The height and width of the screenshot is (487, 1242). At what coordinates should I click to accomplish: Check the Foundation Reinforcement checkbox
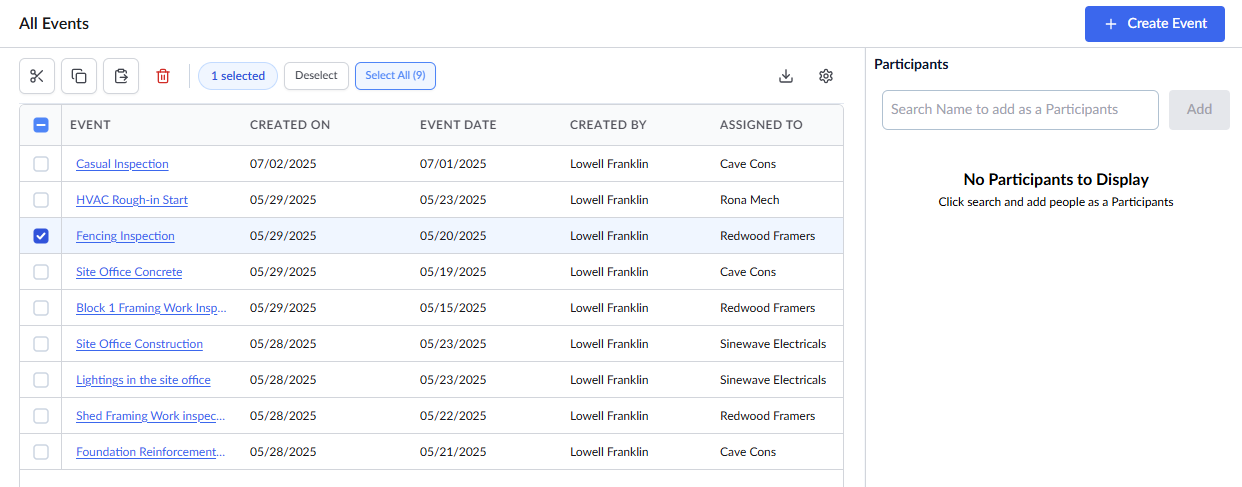pos(41,452)
